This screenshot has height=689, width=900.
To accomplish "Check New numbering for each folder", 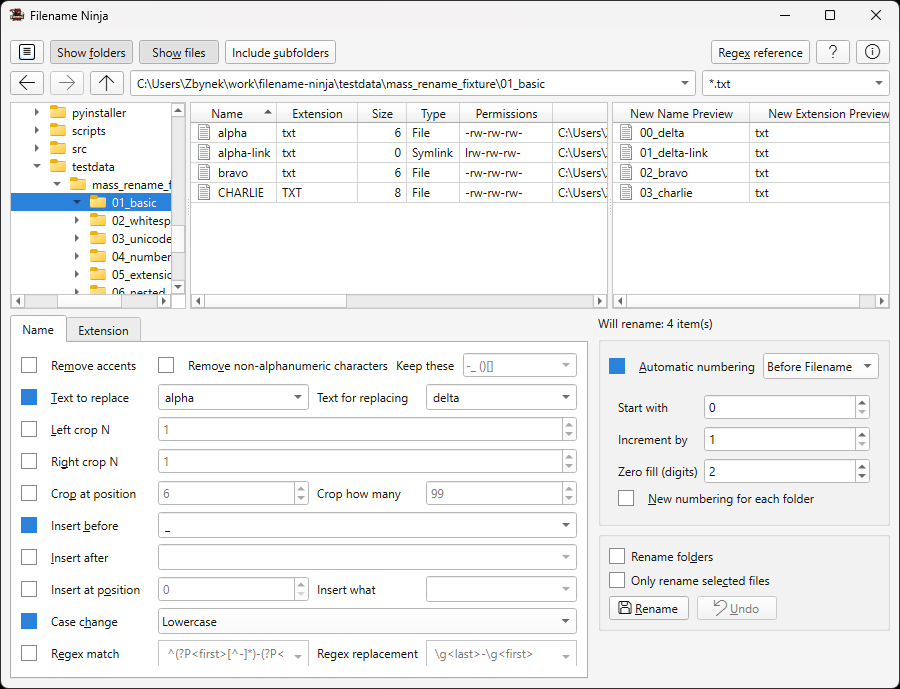I will [628, 498].
